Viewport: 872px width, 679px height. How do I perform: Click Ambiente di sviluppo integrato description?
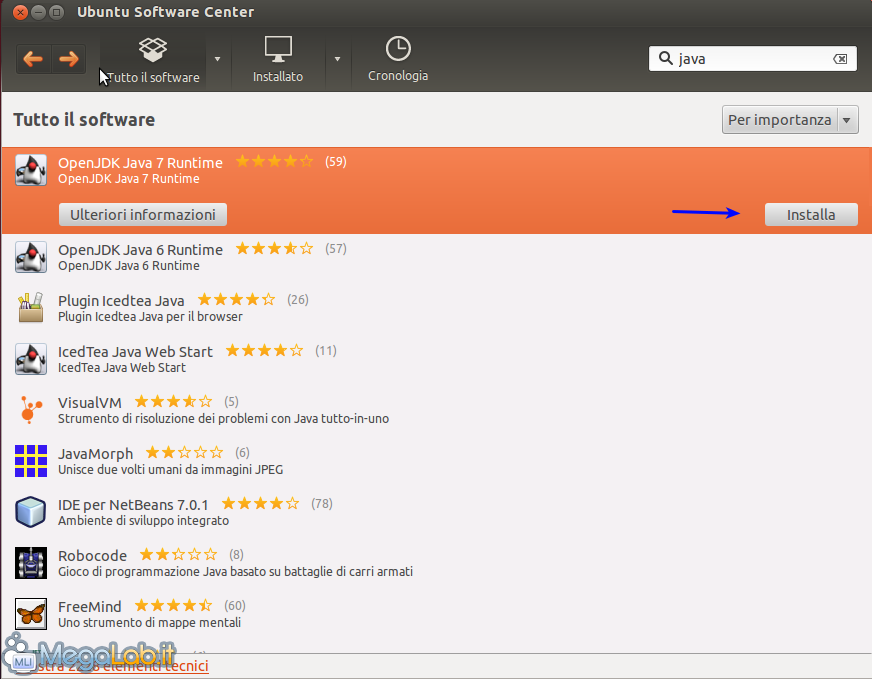click(x=143, y=521)
